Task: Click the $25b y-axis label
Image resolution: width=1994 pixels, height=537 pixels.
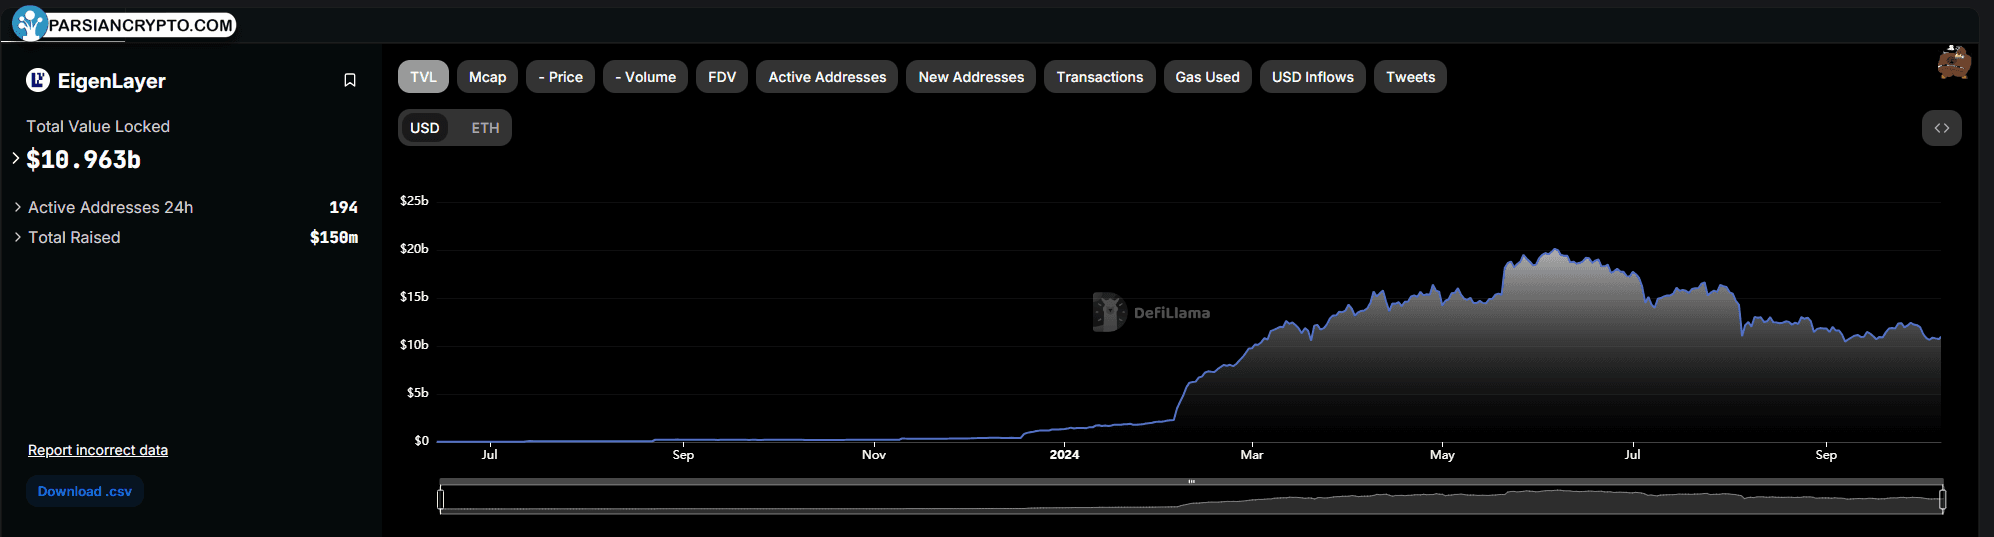Action: 414,200
